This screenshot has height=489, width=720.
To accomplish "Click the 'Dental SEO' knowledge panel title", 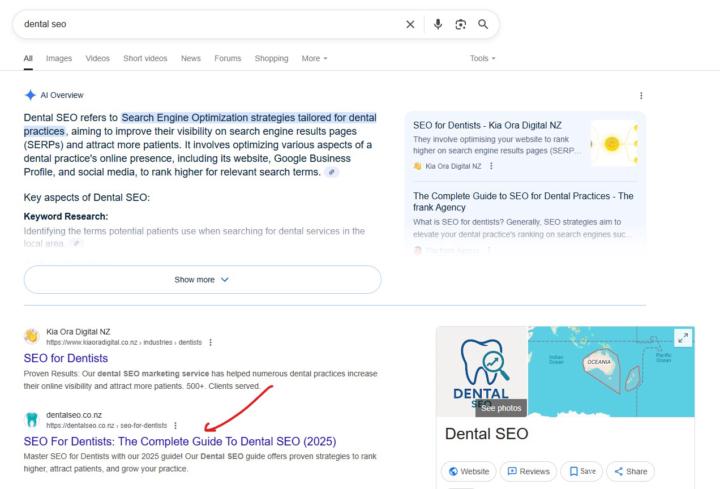I will pos(486,434).
